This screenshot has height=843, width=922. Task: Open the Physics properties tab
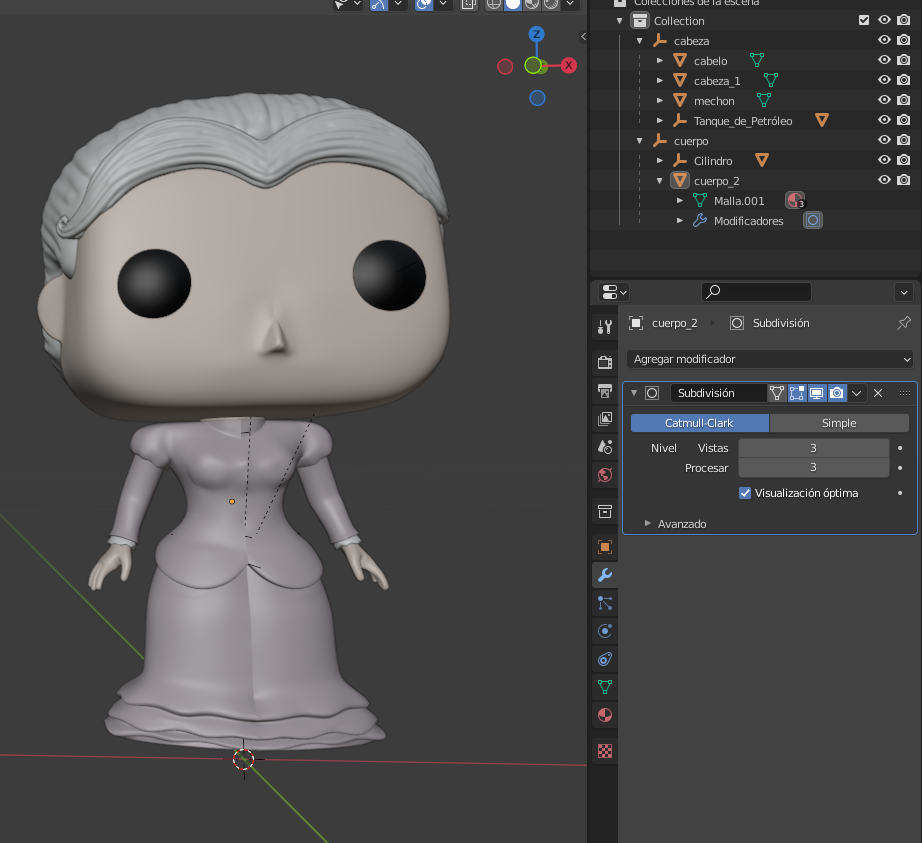[x=604, y=631]
